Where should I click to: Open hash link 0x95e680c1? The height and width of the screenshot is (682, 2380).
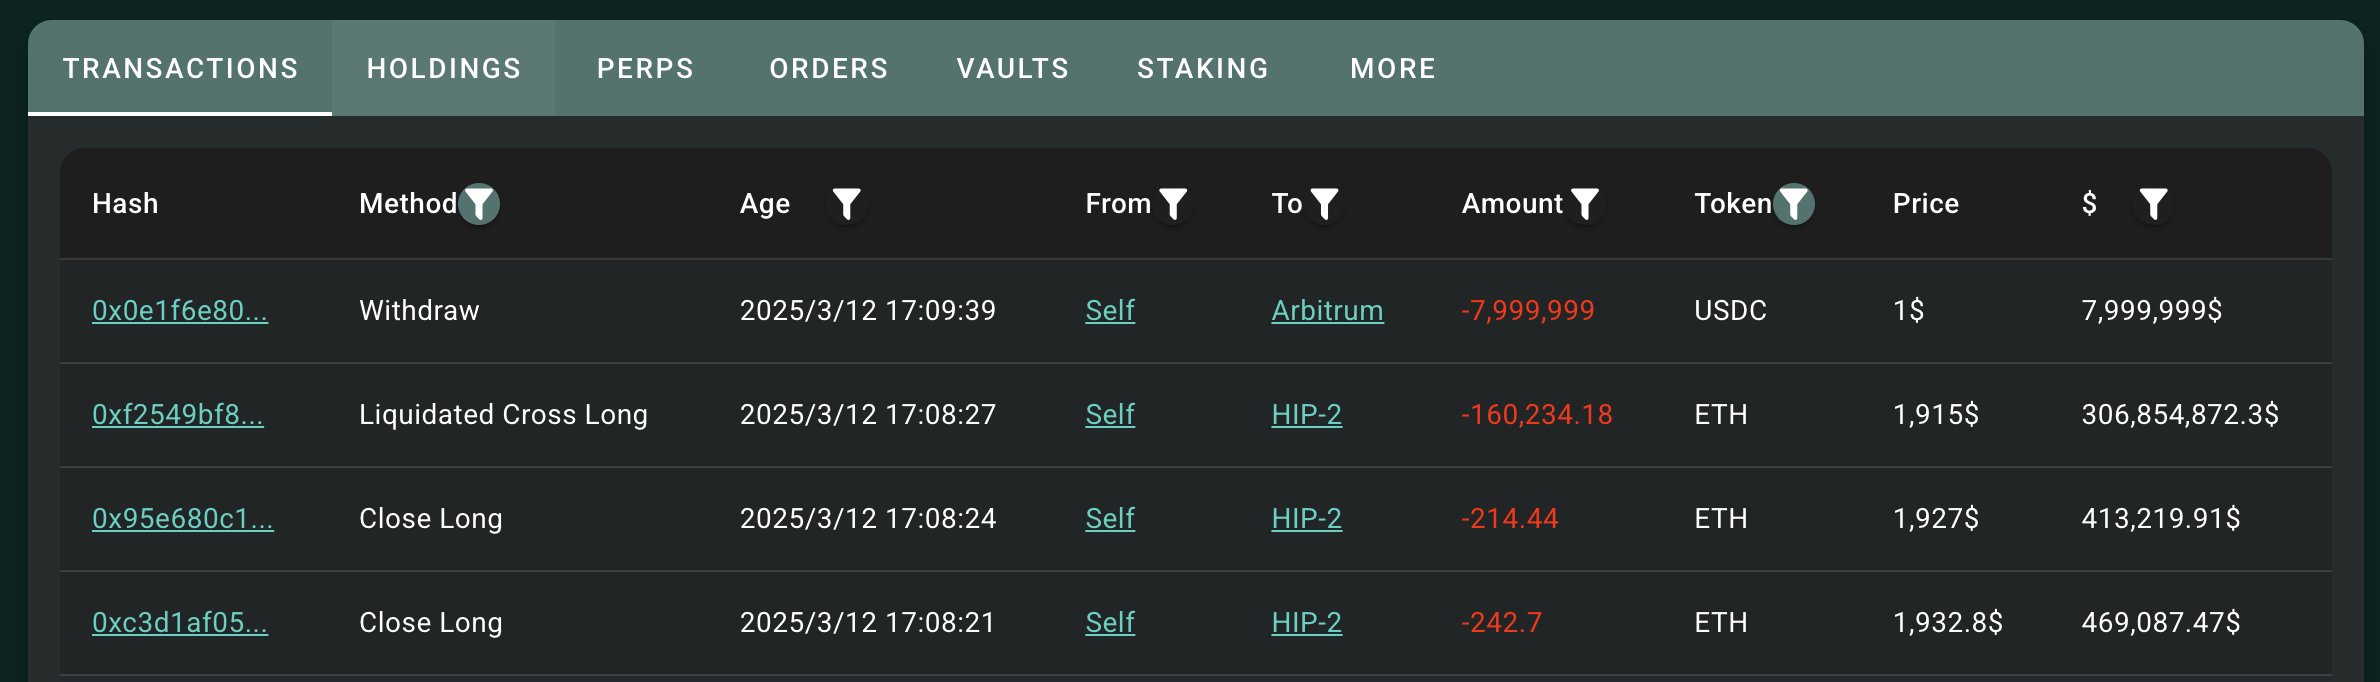tap(183, 519)
